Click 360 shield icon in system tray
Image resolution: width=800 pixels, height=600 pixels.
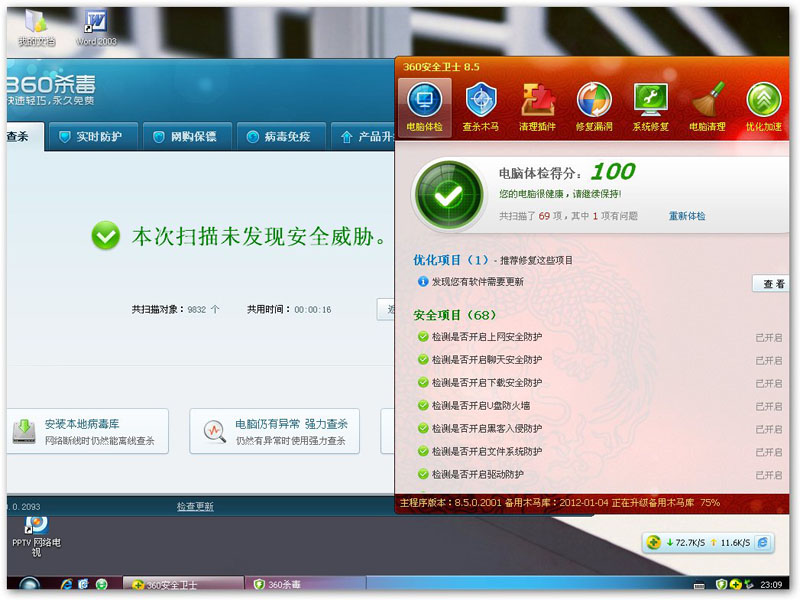pos(721,585)
